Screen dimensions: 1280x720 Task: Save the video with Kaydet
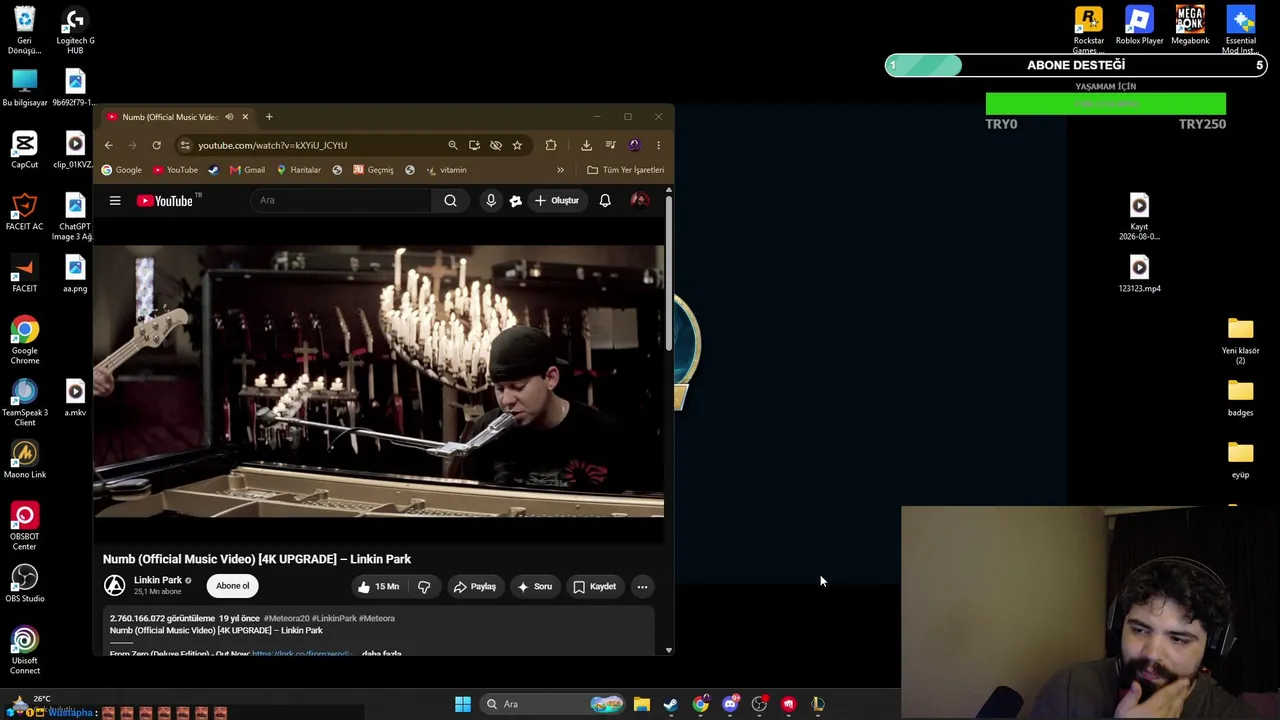click(x=594, y=587)
